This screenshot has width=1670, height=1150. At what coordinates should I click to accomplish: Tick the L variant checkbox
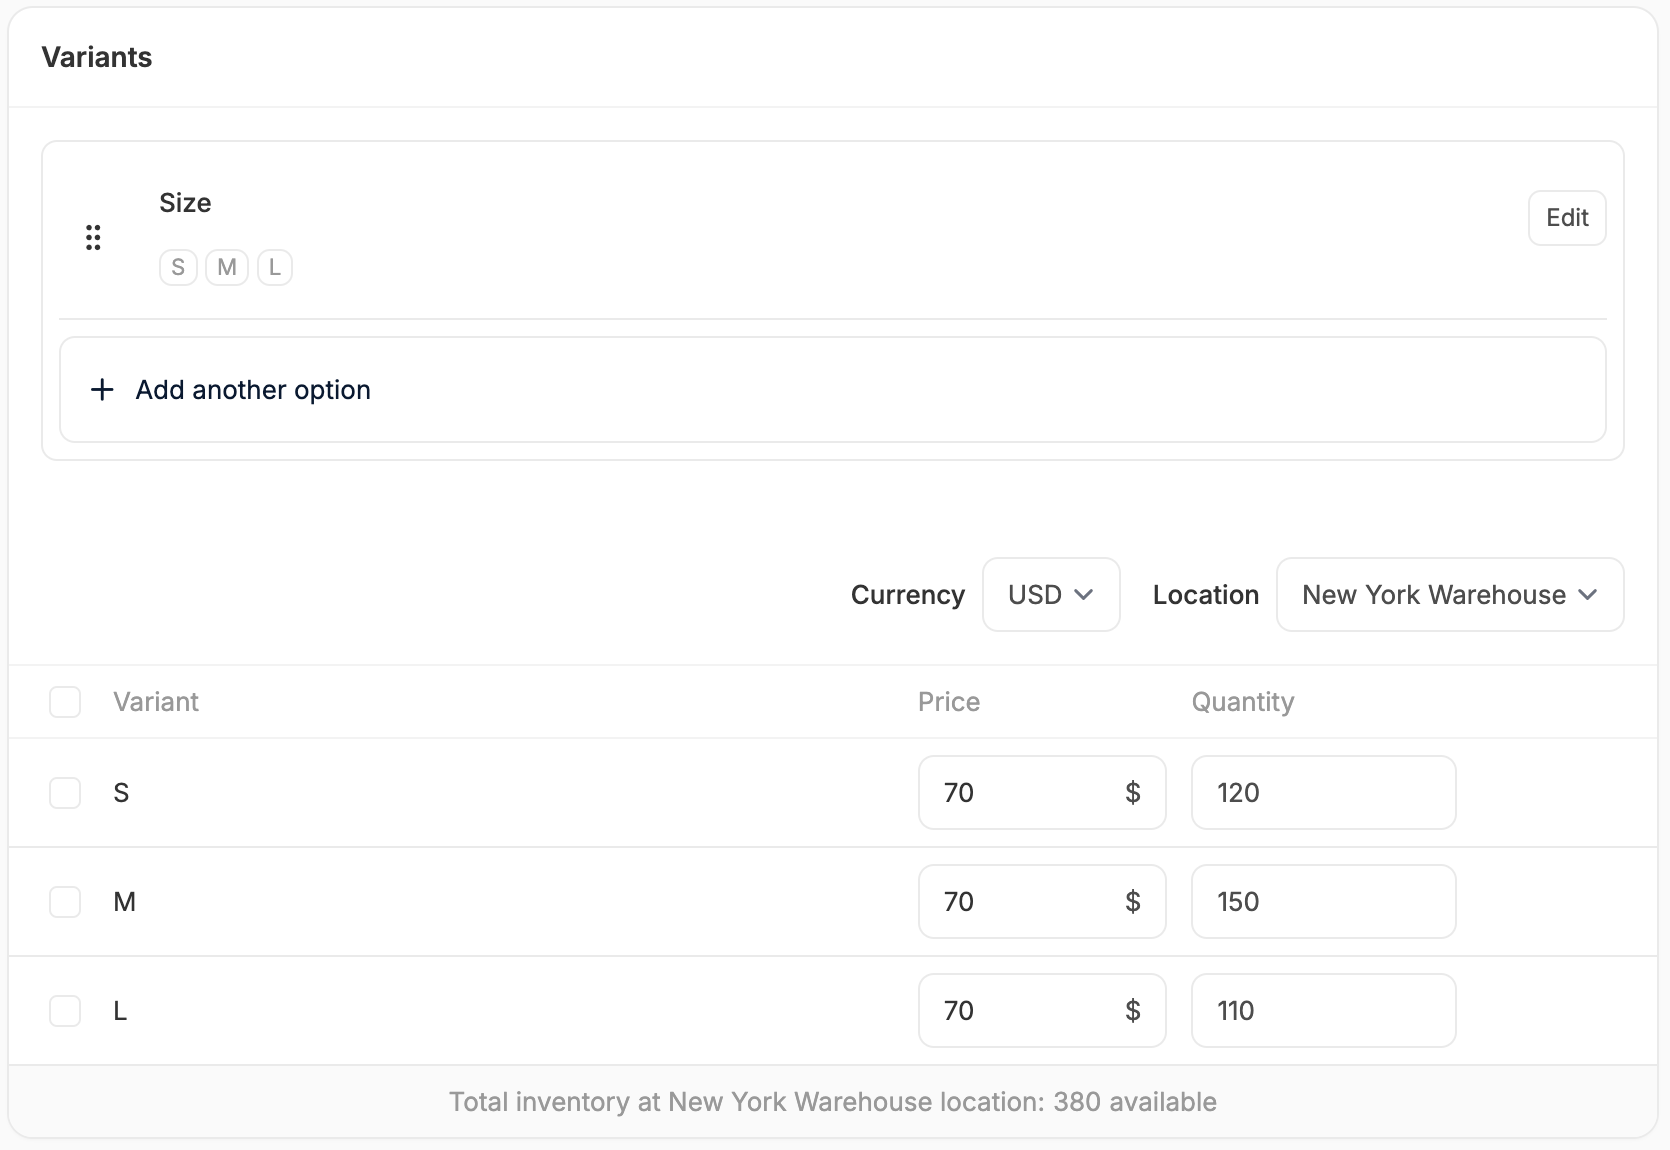coord(65,1011)
